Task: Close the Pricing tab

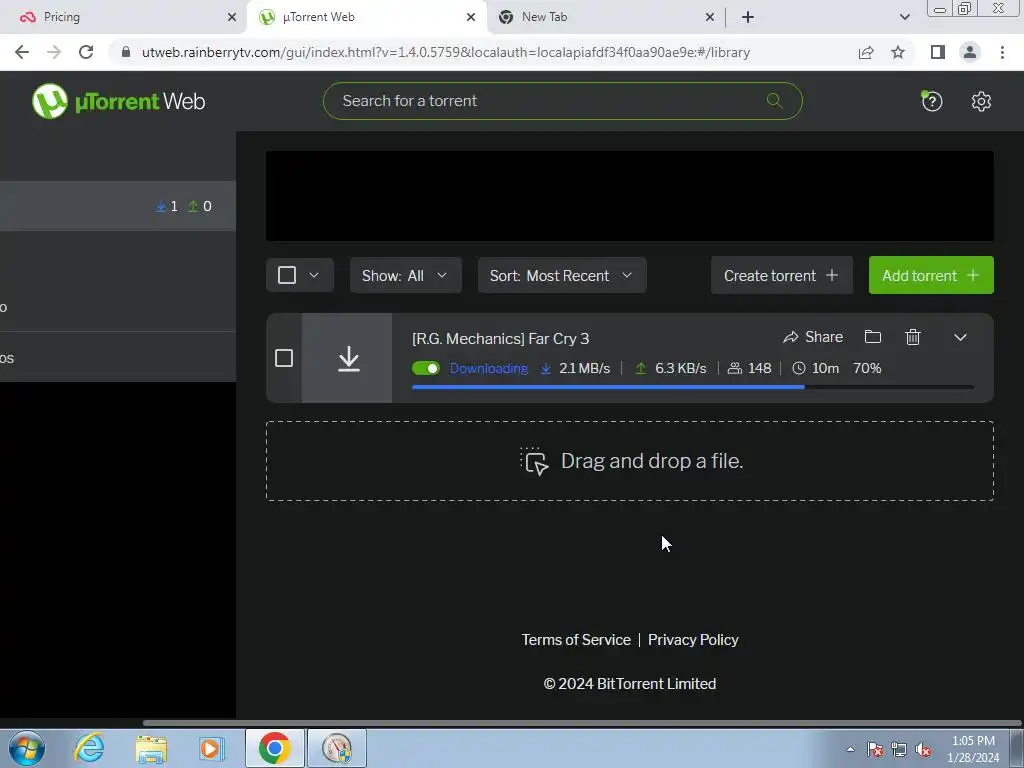Action: [232, 17]
